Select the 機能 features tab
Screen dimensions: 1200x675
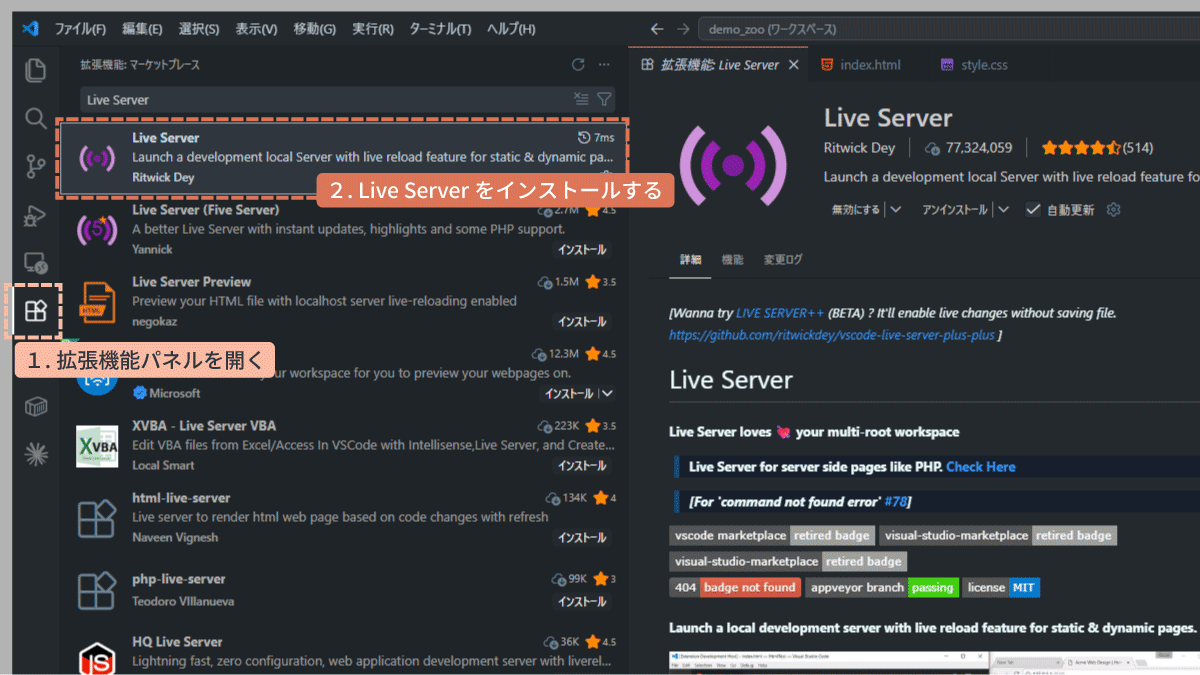click(733, 260)
